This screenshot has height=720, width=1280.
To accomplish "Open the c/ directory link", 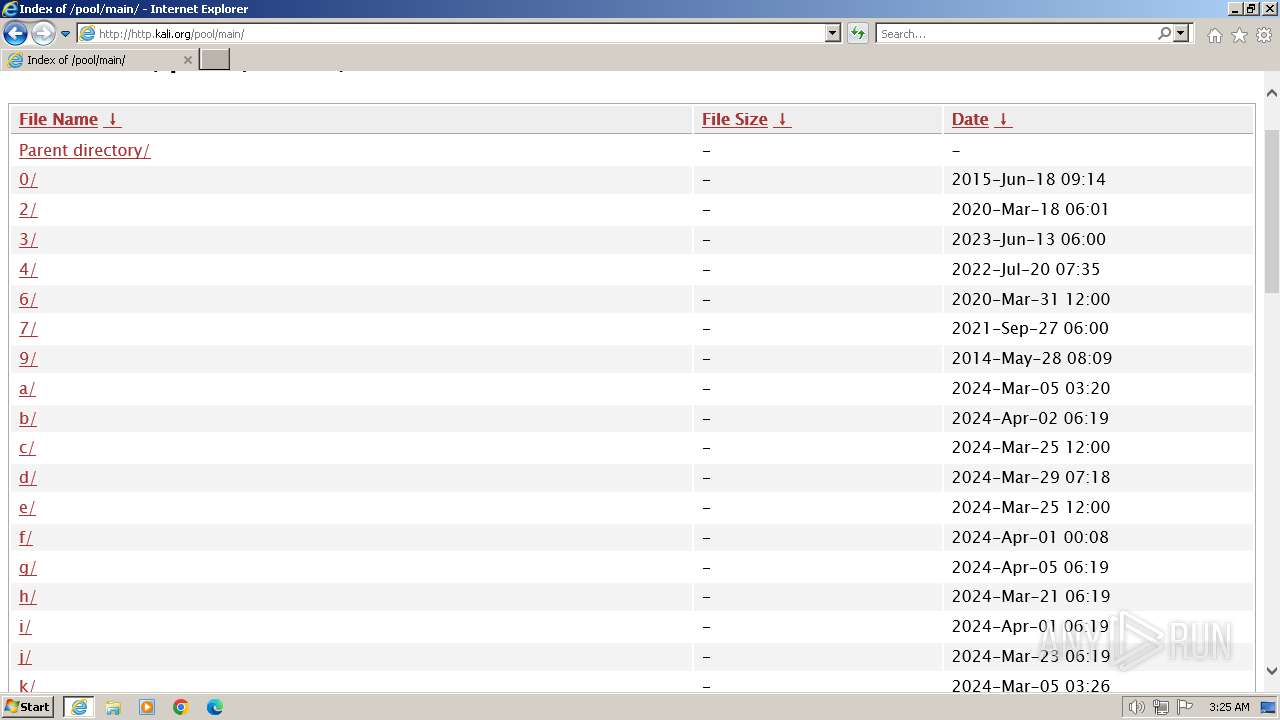I will pyautogui.click(x=27, y=447).
